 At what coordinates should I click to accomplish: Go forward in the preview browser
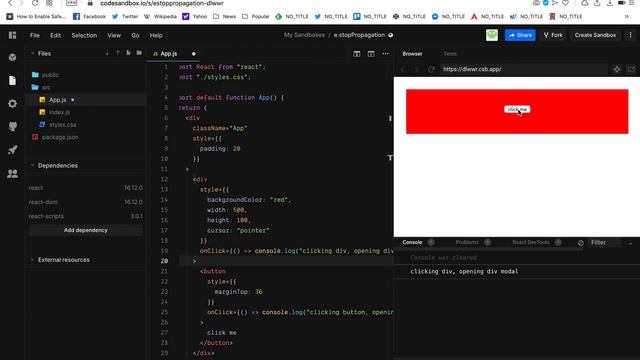417,69
